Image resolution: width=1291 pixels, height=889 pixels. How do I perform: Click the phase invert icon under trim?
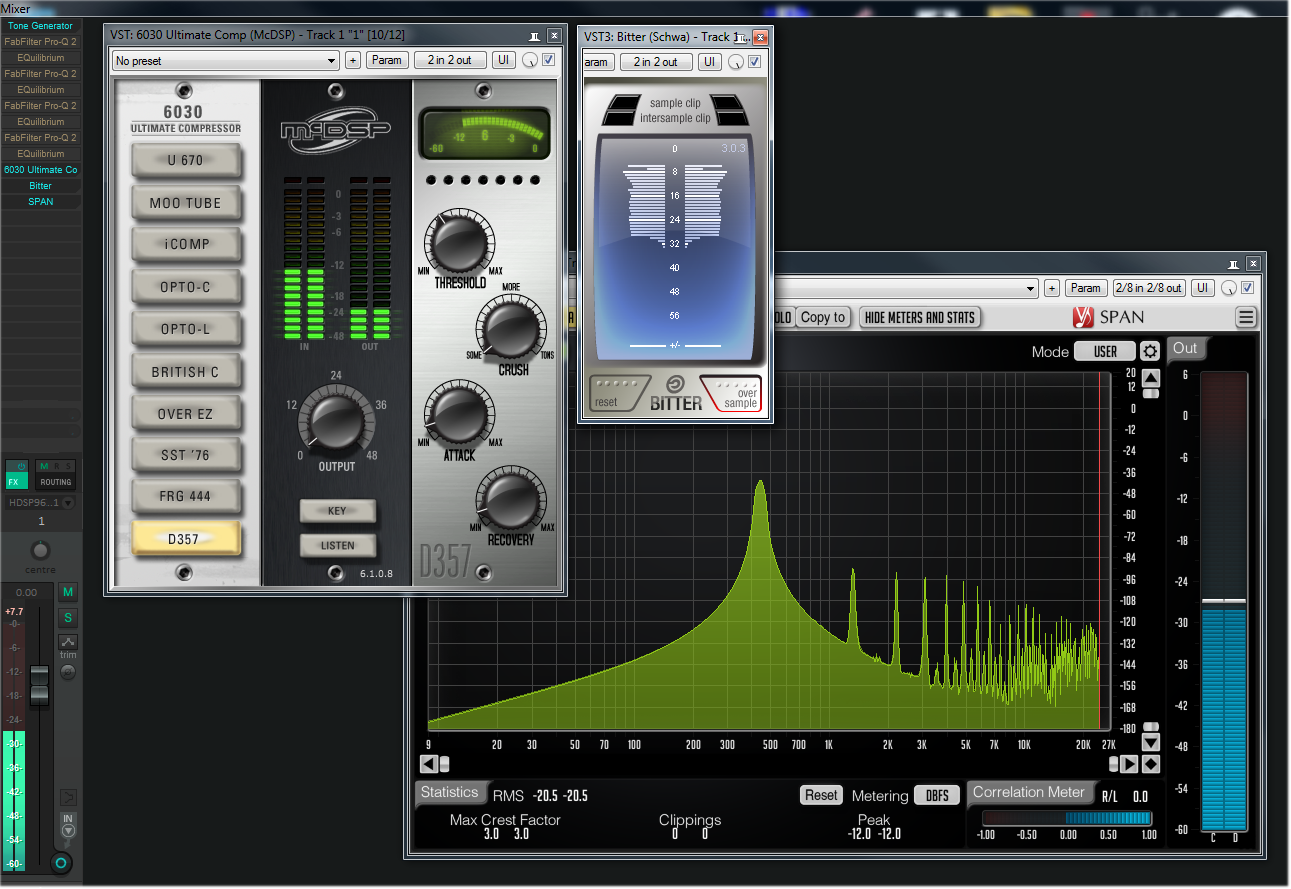click(x=68, y=672)
